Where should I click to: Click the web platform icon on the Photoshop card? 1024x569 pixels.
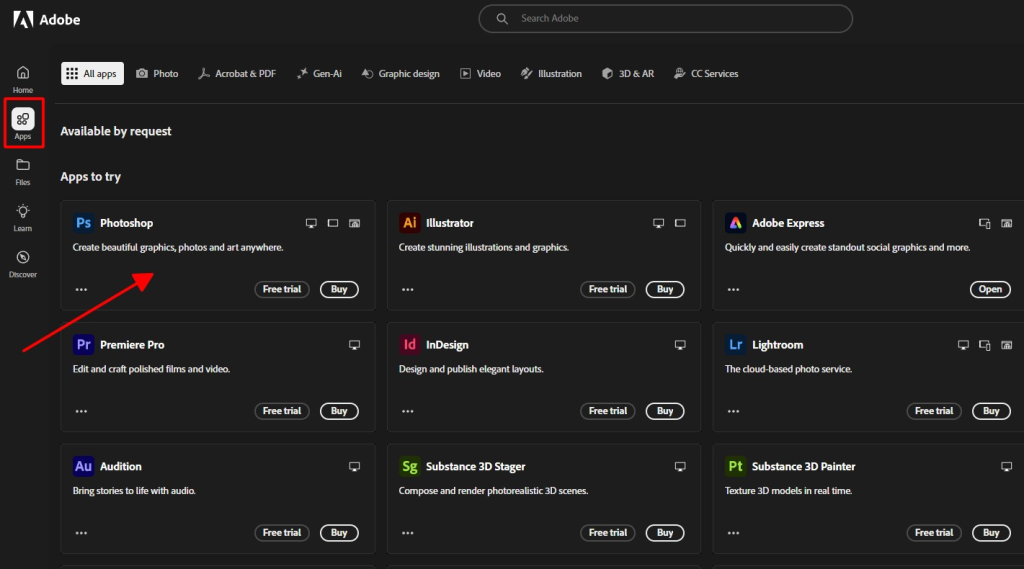[354, 223]
